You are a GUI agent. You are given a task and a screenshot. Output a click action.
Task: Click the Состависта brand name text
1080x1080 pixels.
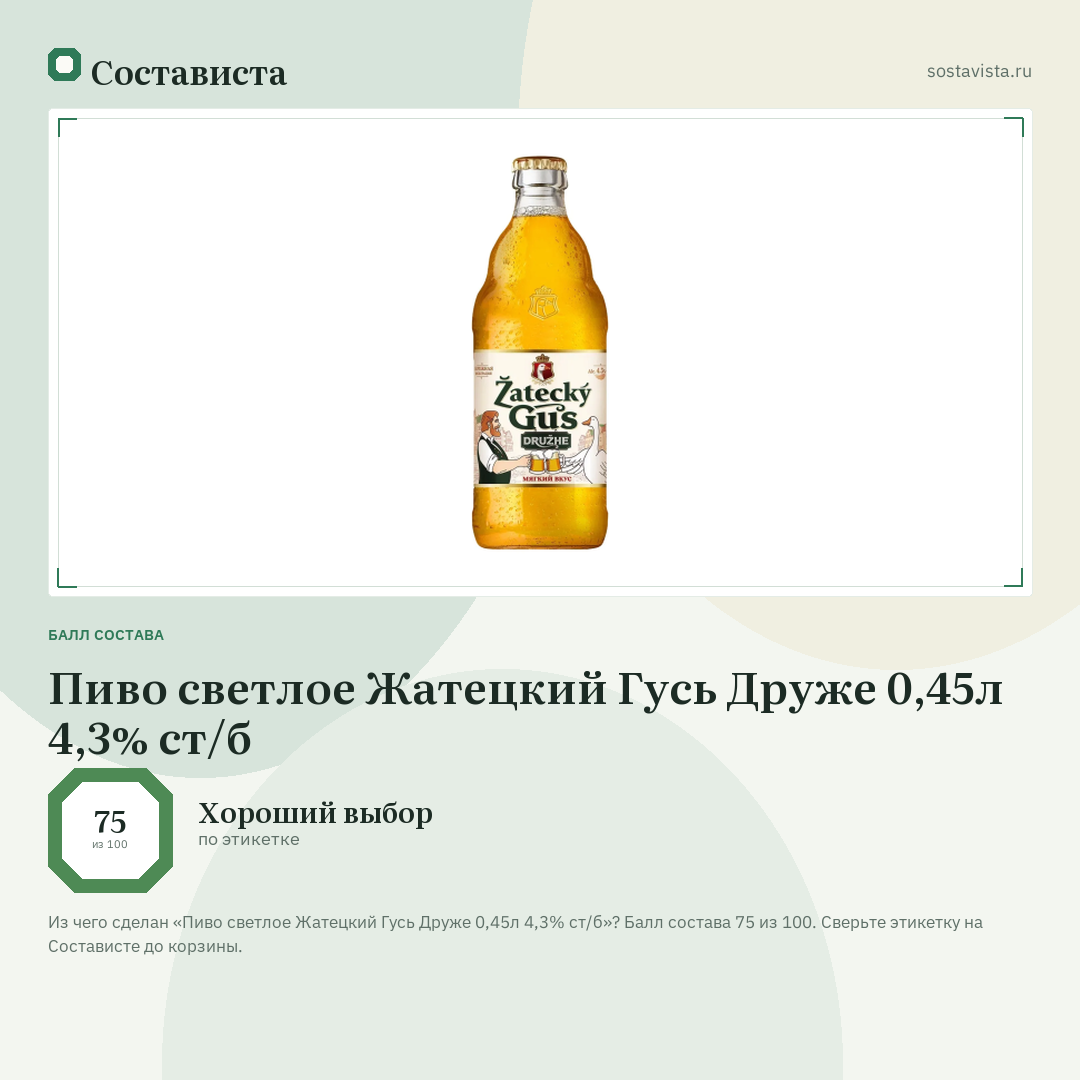[x=188, y=73]
